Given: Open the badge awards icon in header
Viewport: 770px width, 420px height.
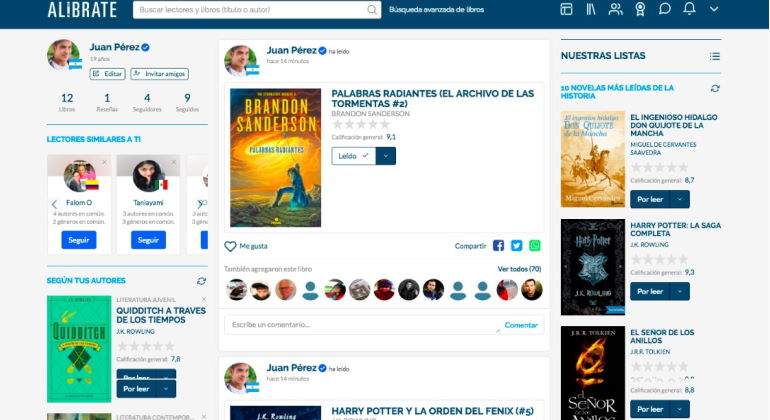Looking at the screenshot, I should [640, 9].
